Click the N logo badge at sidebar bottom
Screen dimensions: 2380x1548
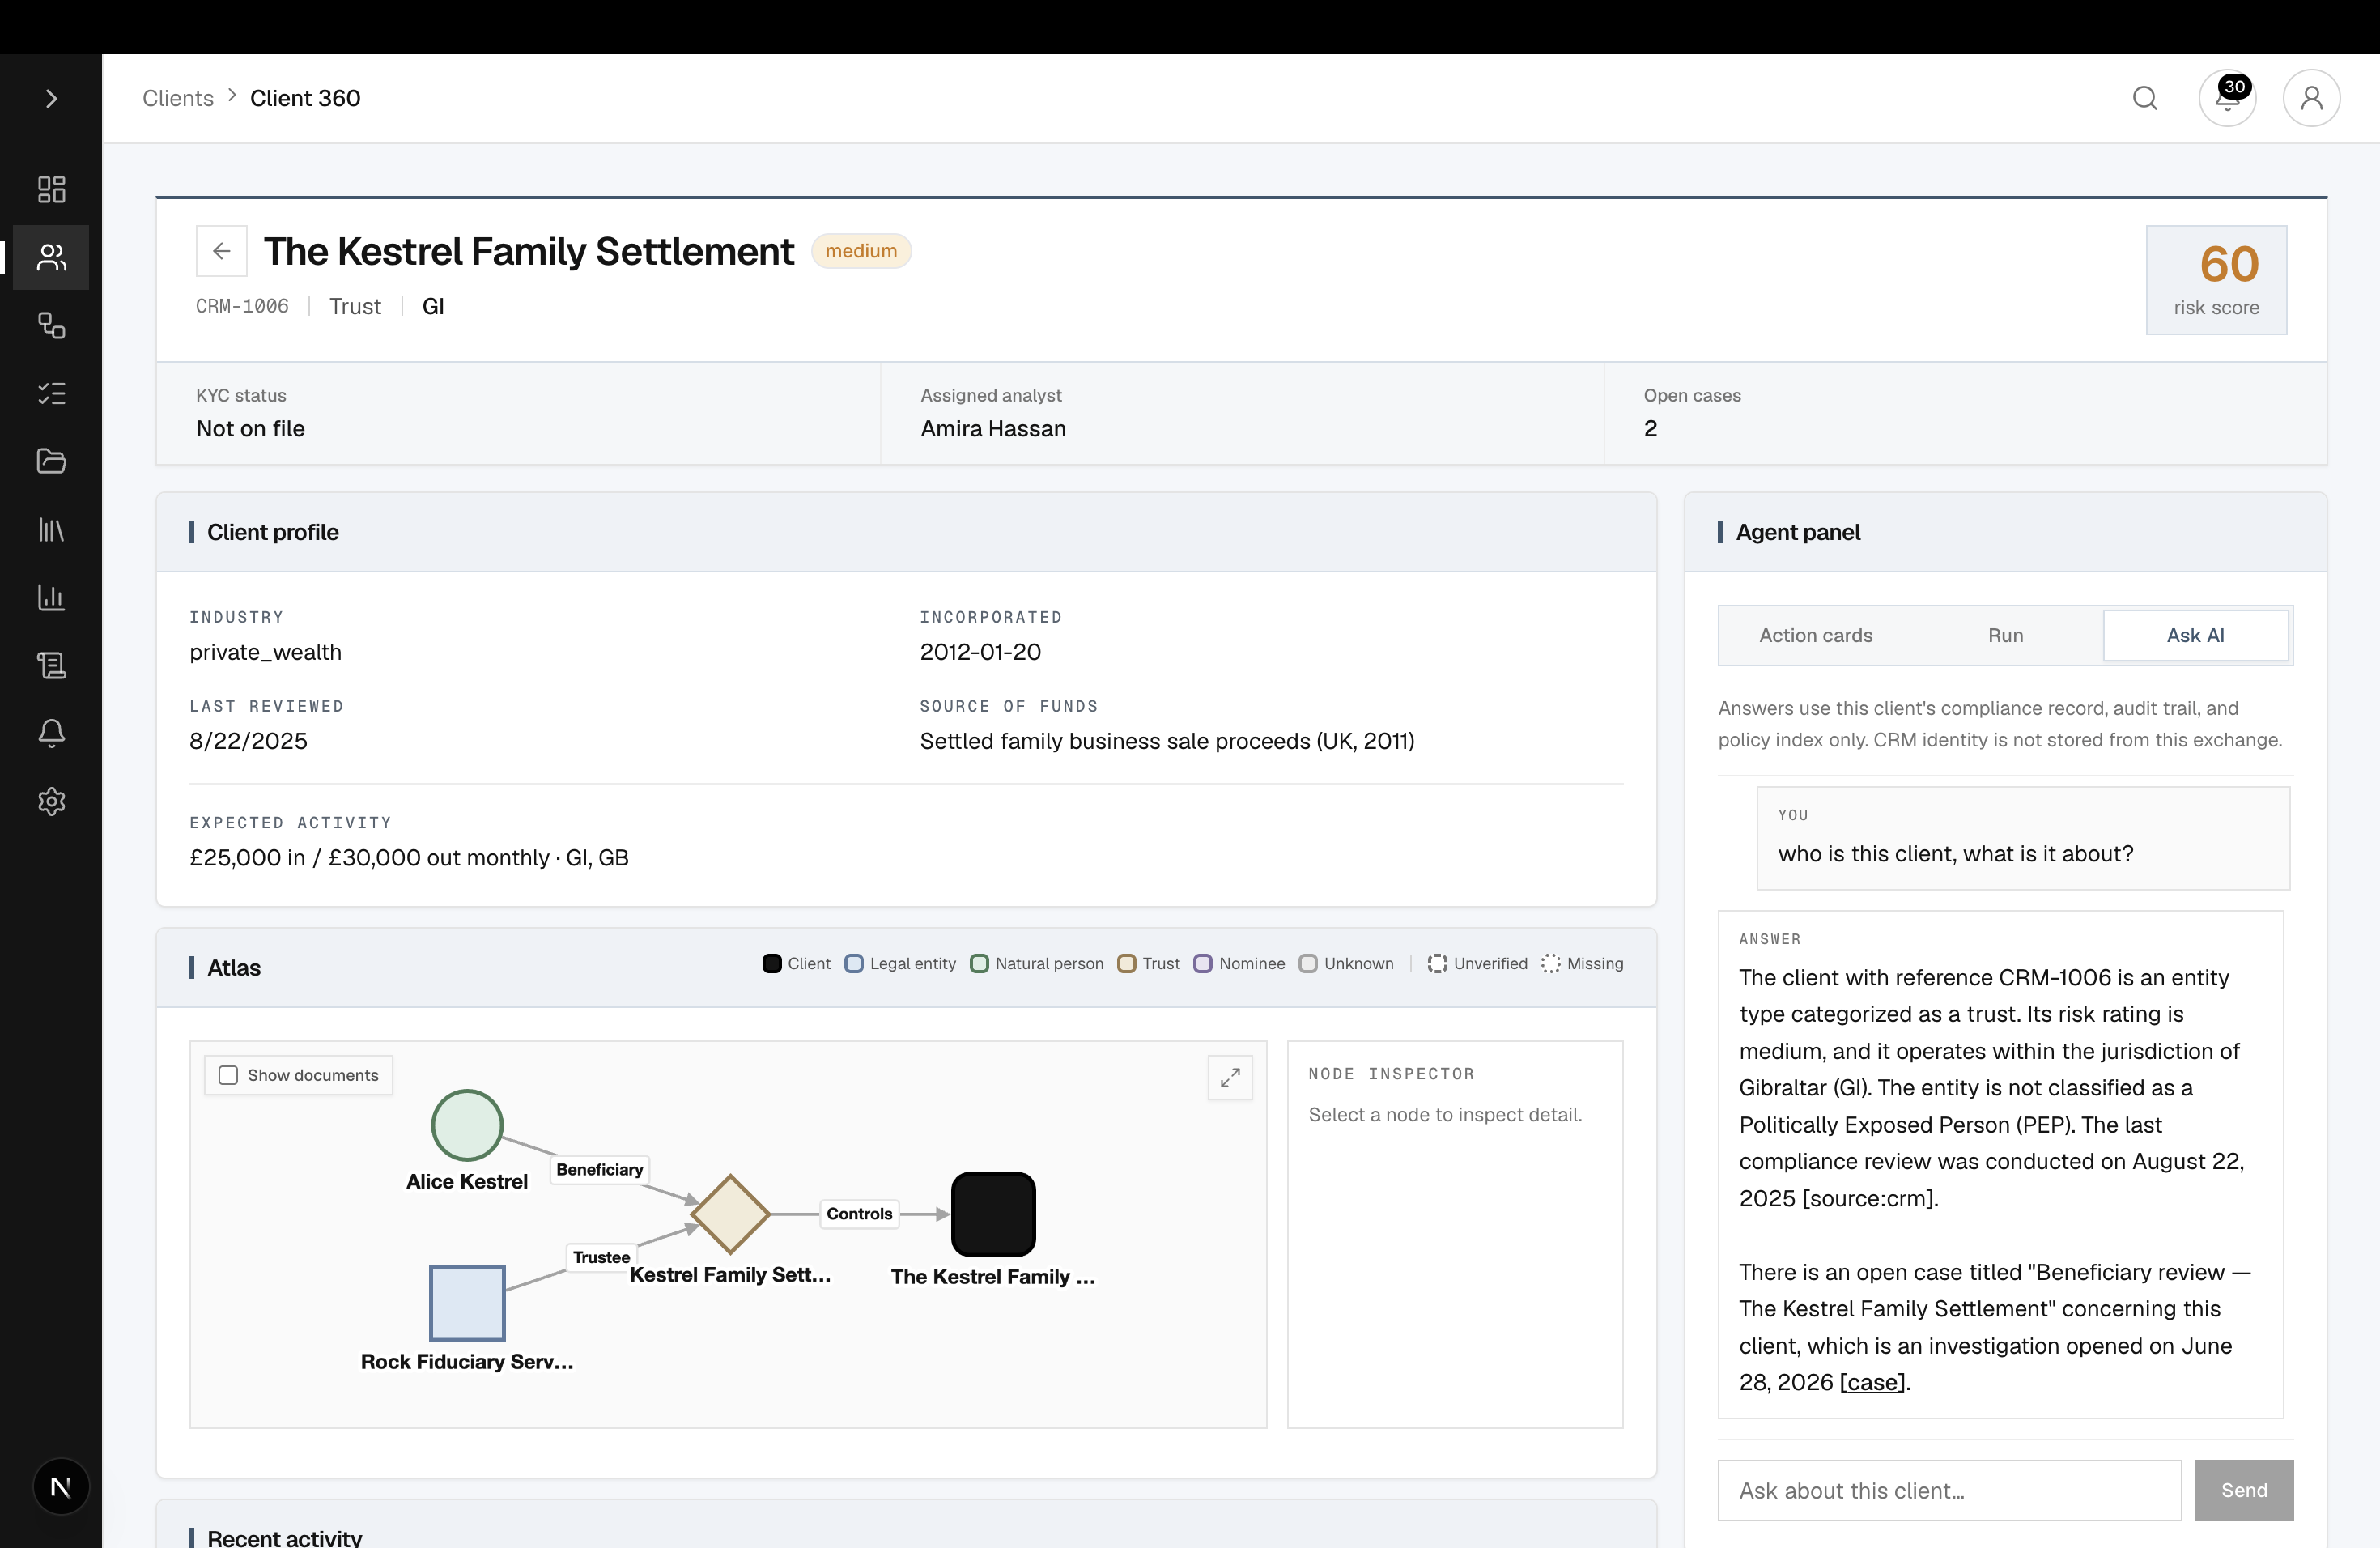click(60, 1487)
